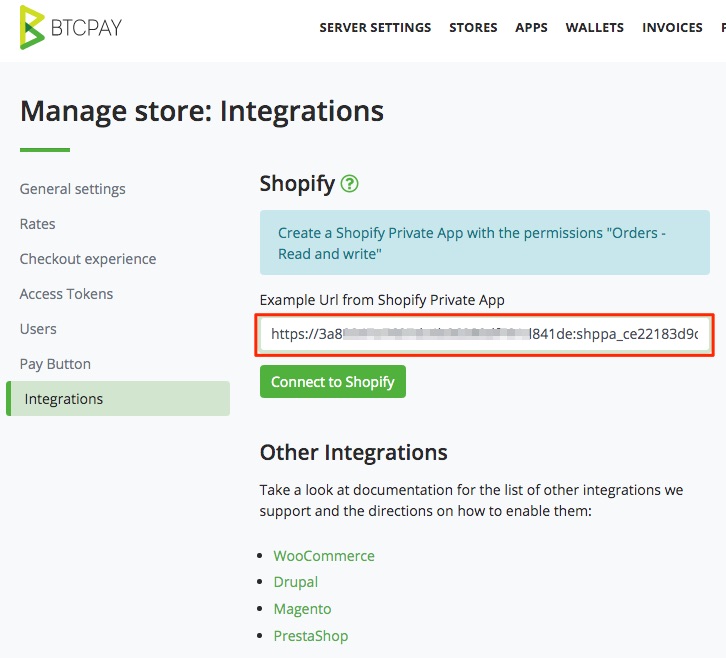
Task: Click the Shopify section heading
Action: [297, 184]
